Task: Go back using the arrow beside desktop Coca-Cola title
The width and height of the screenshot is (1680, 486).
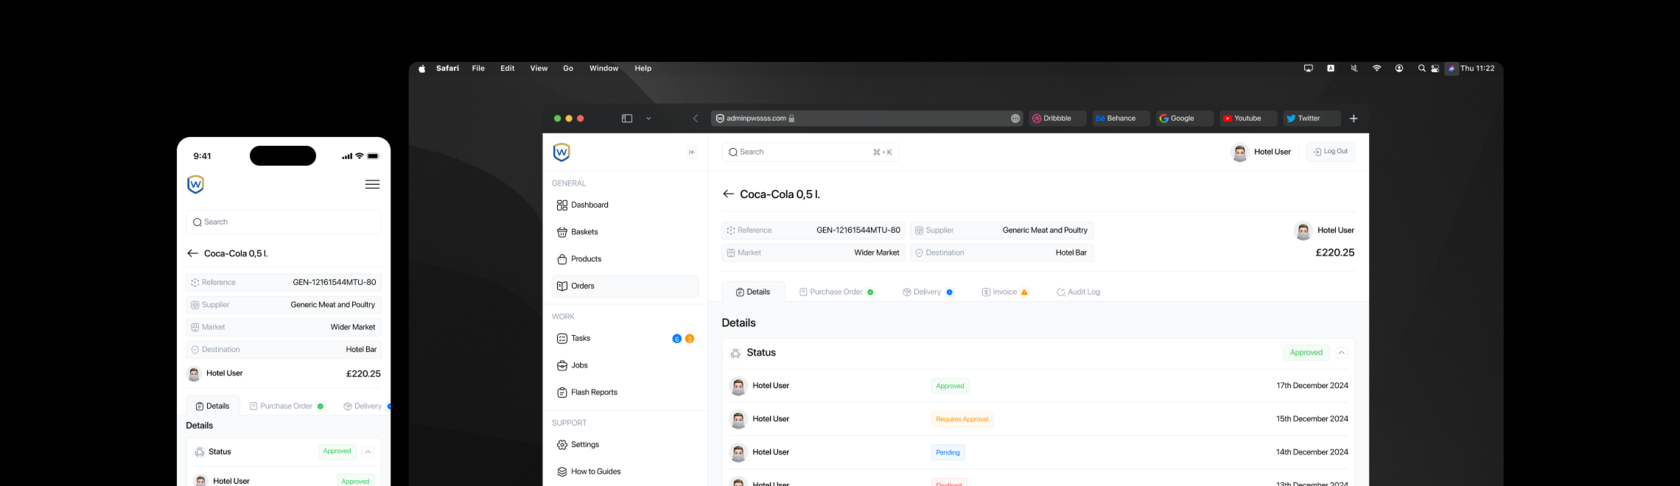Action: tap(728, 194)
